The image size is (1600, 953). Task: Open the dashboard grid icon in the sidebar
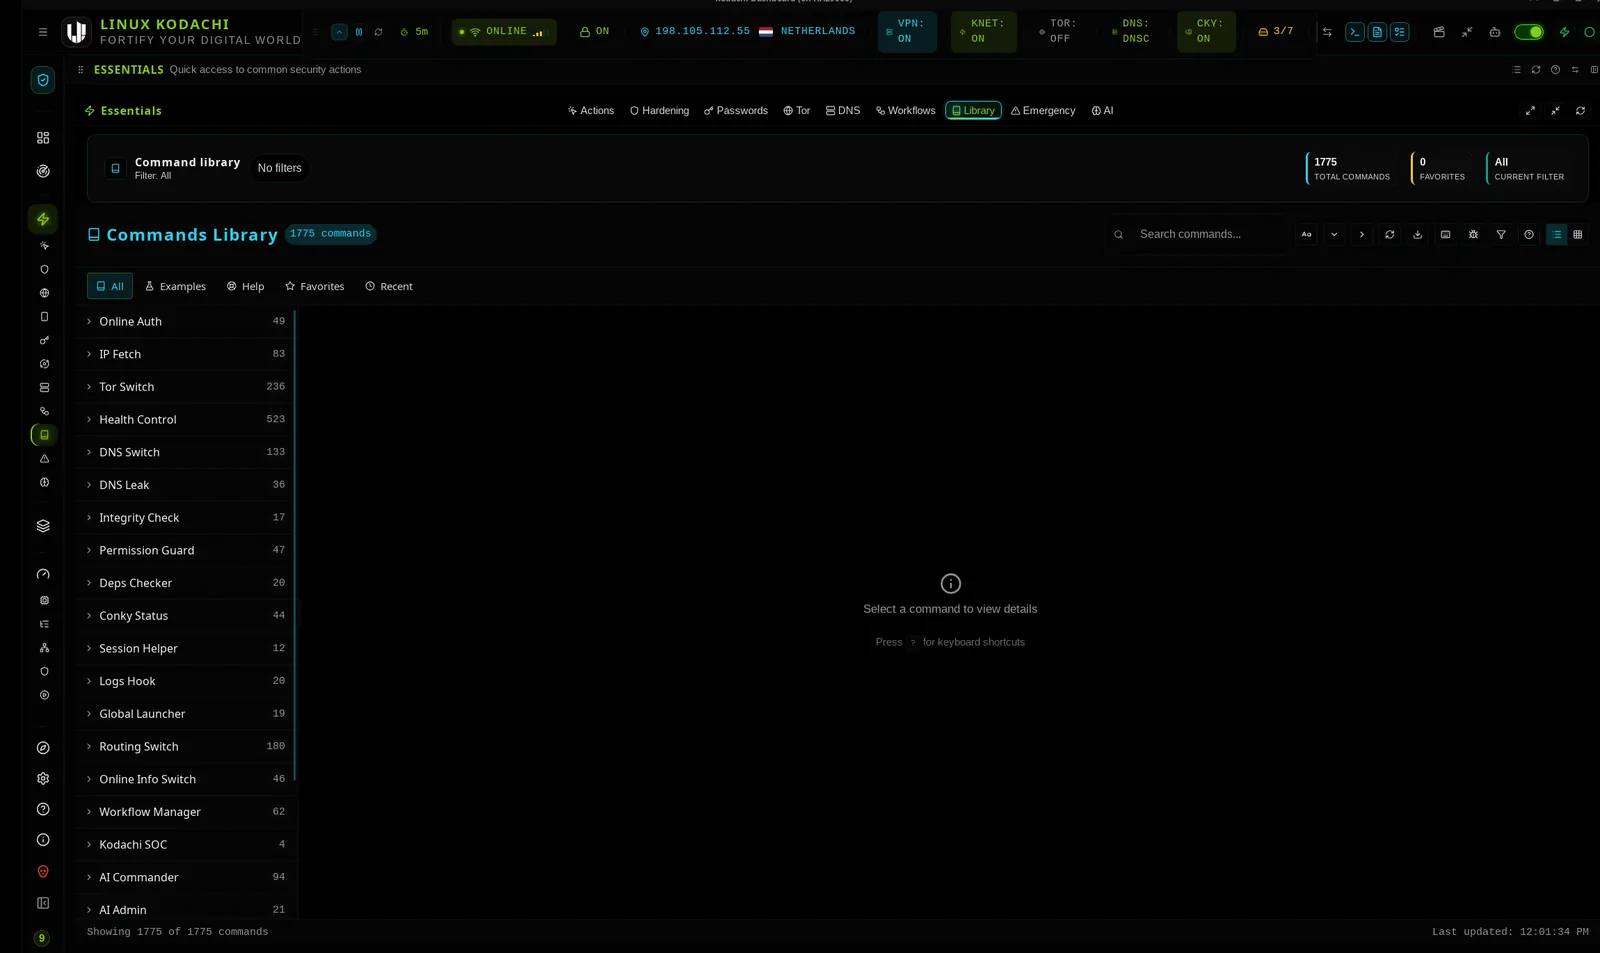point(43,138)
